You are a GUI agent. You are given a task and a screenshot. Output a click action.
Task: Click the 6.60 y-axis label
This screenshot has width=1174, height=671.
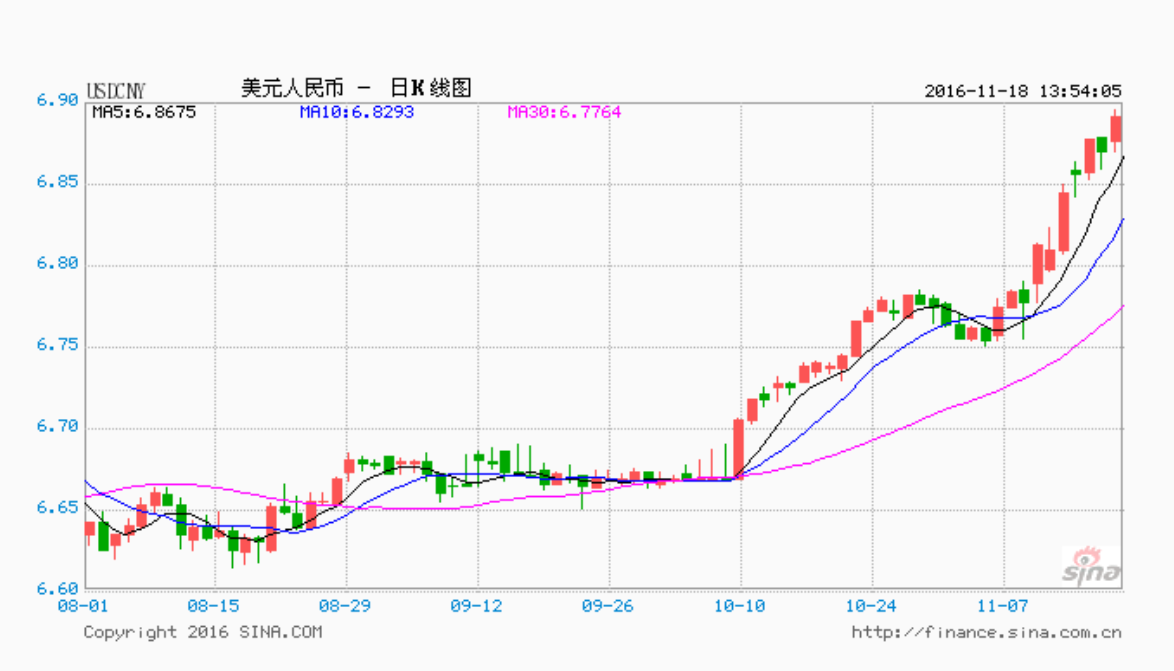[x=58, y=589]
